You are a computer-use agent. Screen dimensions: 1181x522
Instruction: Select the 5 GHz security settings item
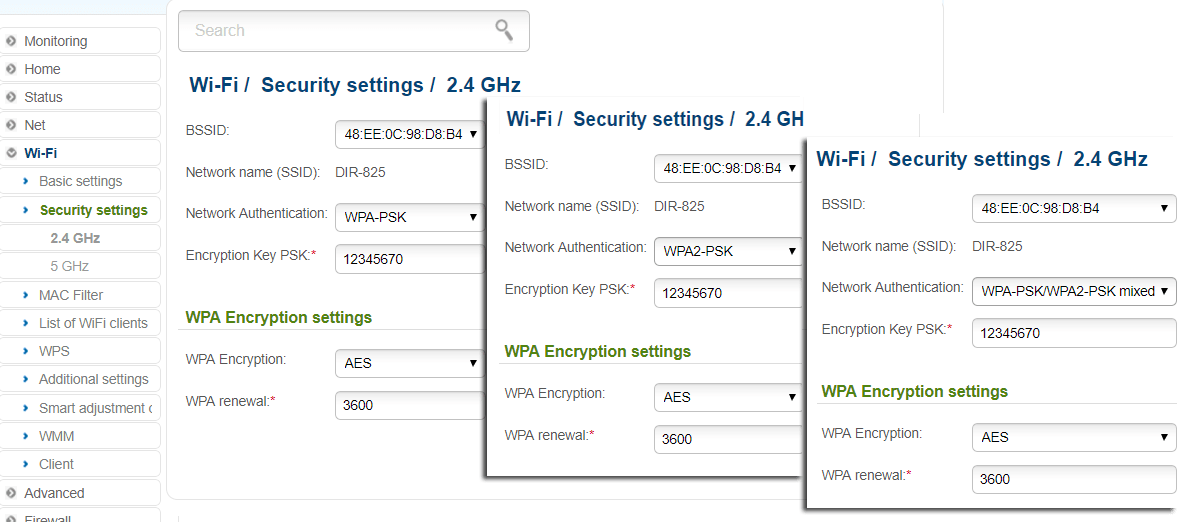[x=69, y=266]
